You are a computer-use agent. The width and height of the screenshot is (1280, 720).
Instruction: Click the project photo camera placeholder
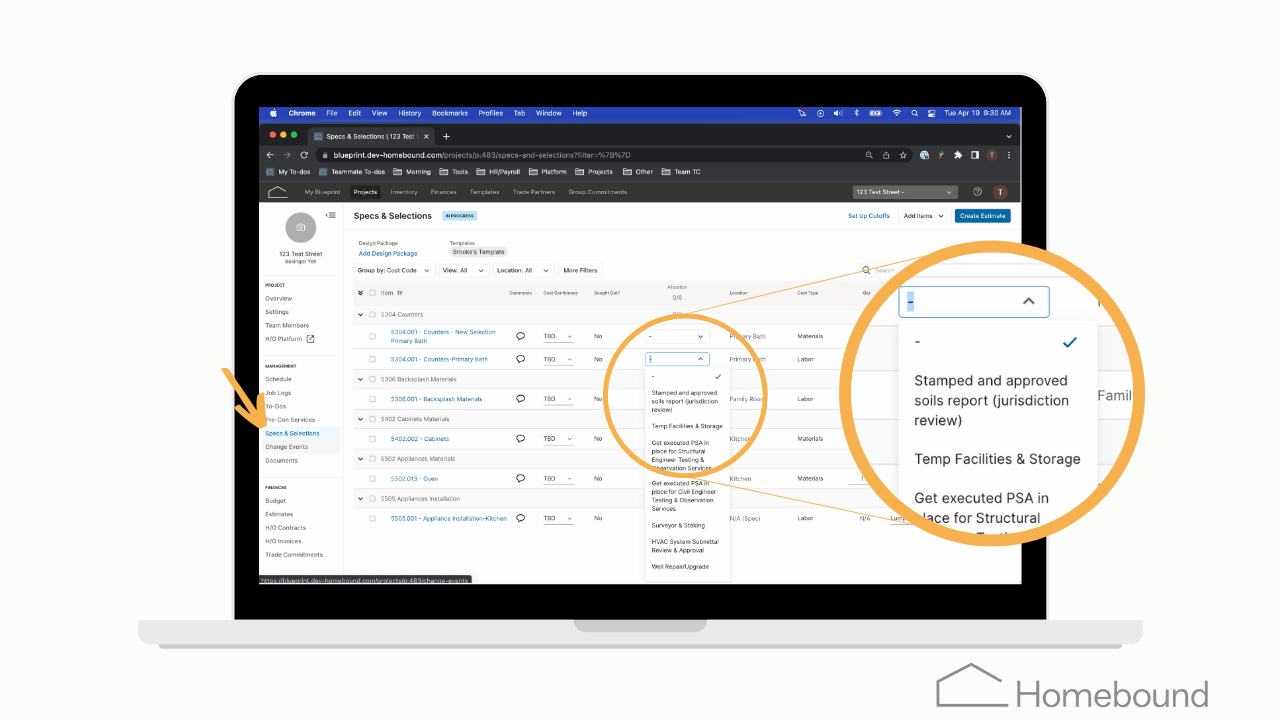click(x=301, y=228)
